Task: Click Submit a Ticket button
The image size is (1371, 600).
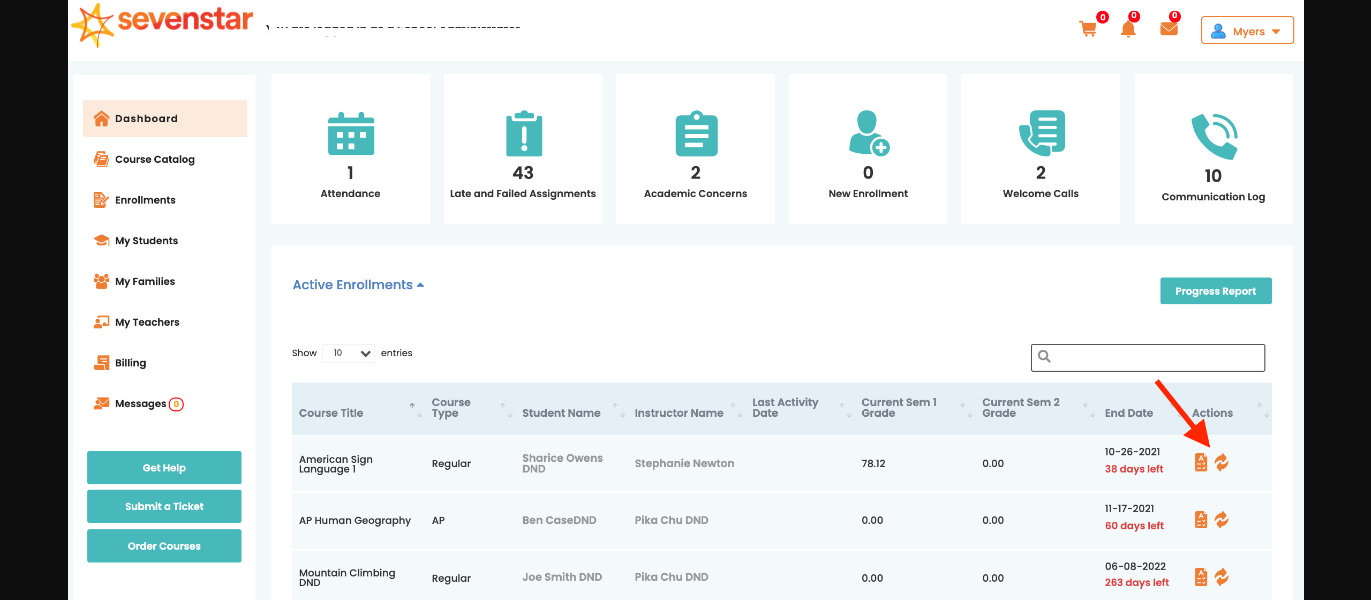Action: click(164, 506)
